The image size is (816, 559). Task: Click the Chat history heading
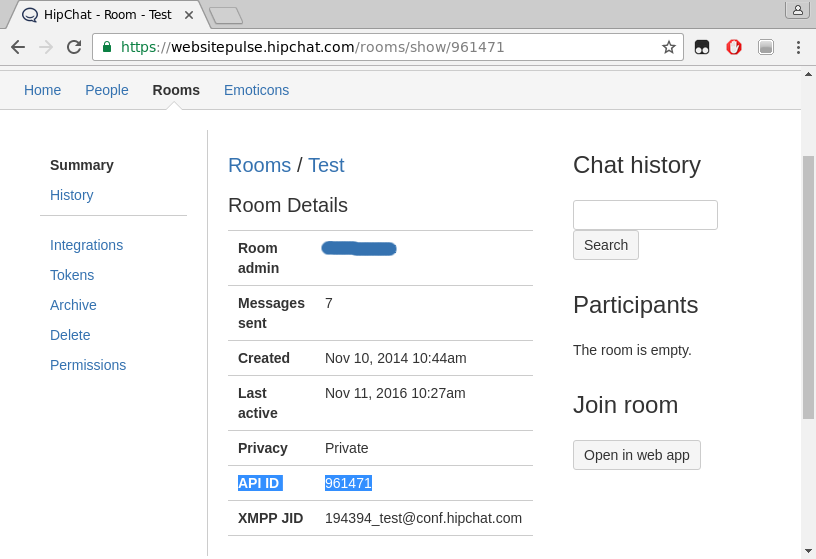(x=637, y=166)
